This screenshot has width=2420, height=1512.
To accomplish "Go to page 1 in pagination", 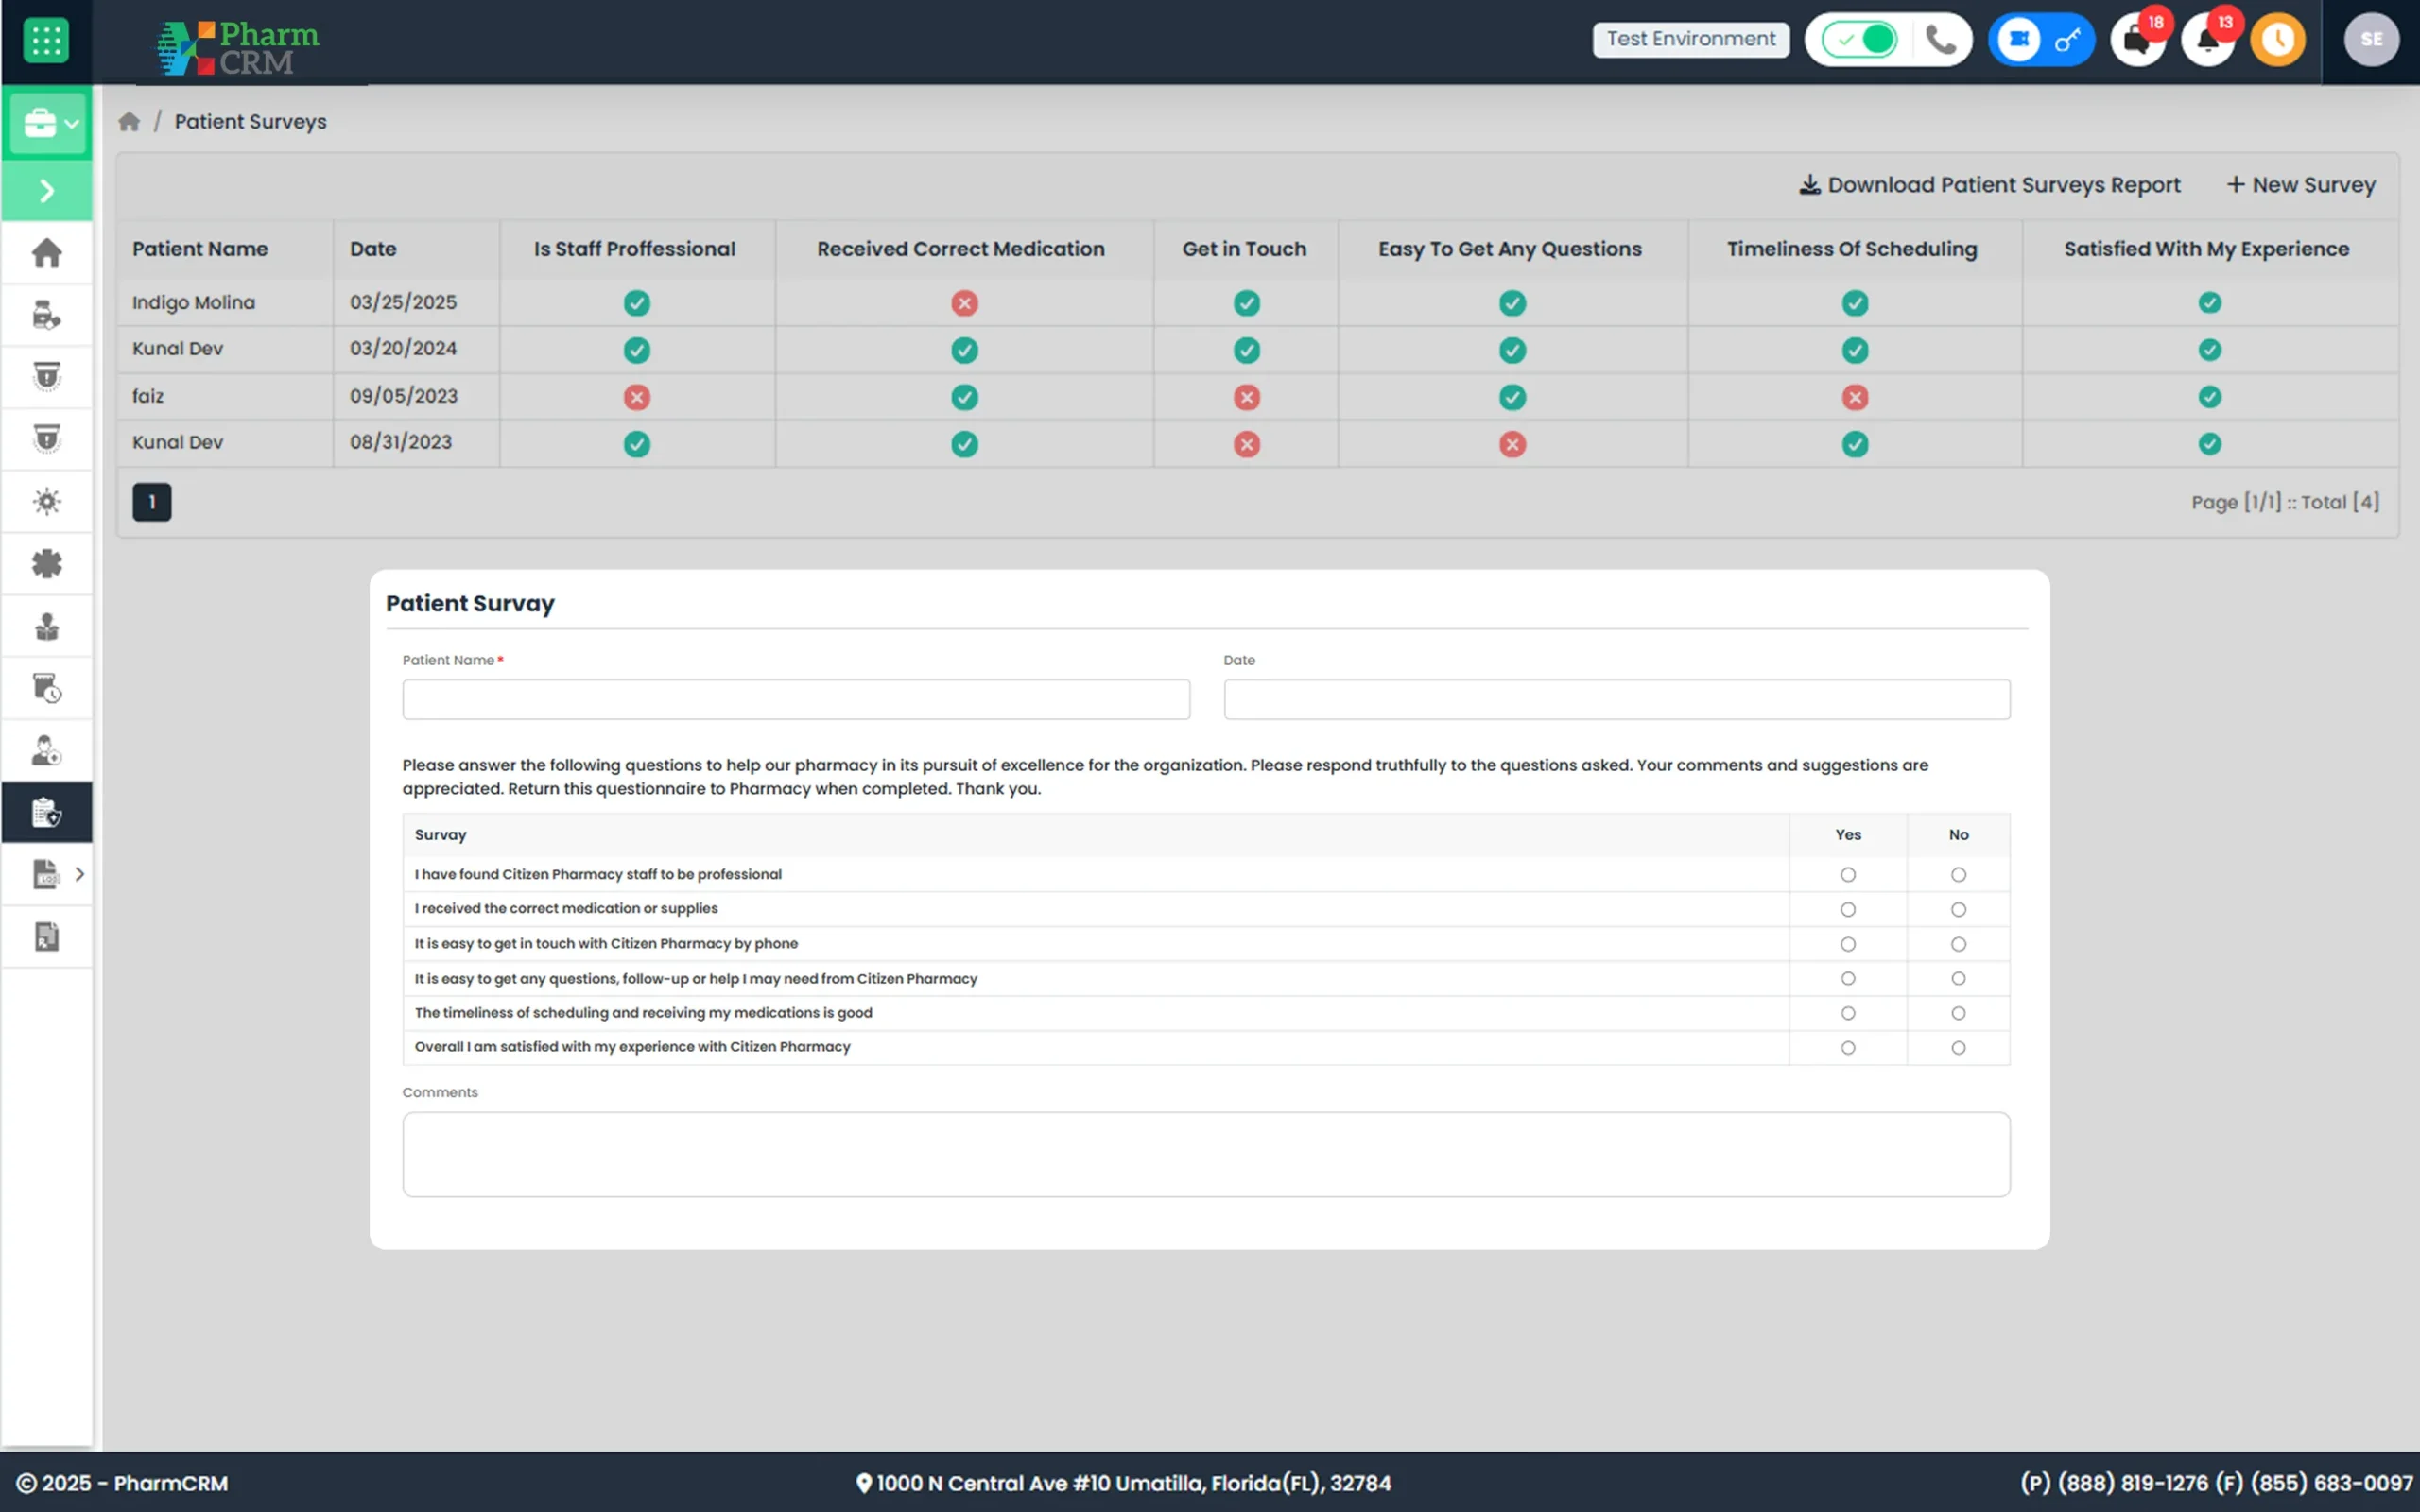I will pos(152,502).
